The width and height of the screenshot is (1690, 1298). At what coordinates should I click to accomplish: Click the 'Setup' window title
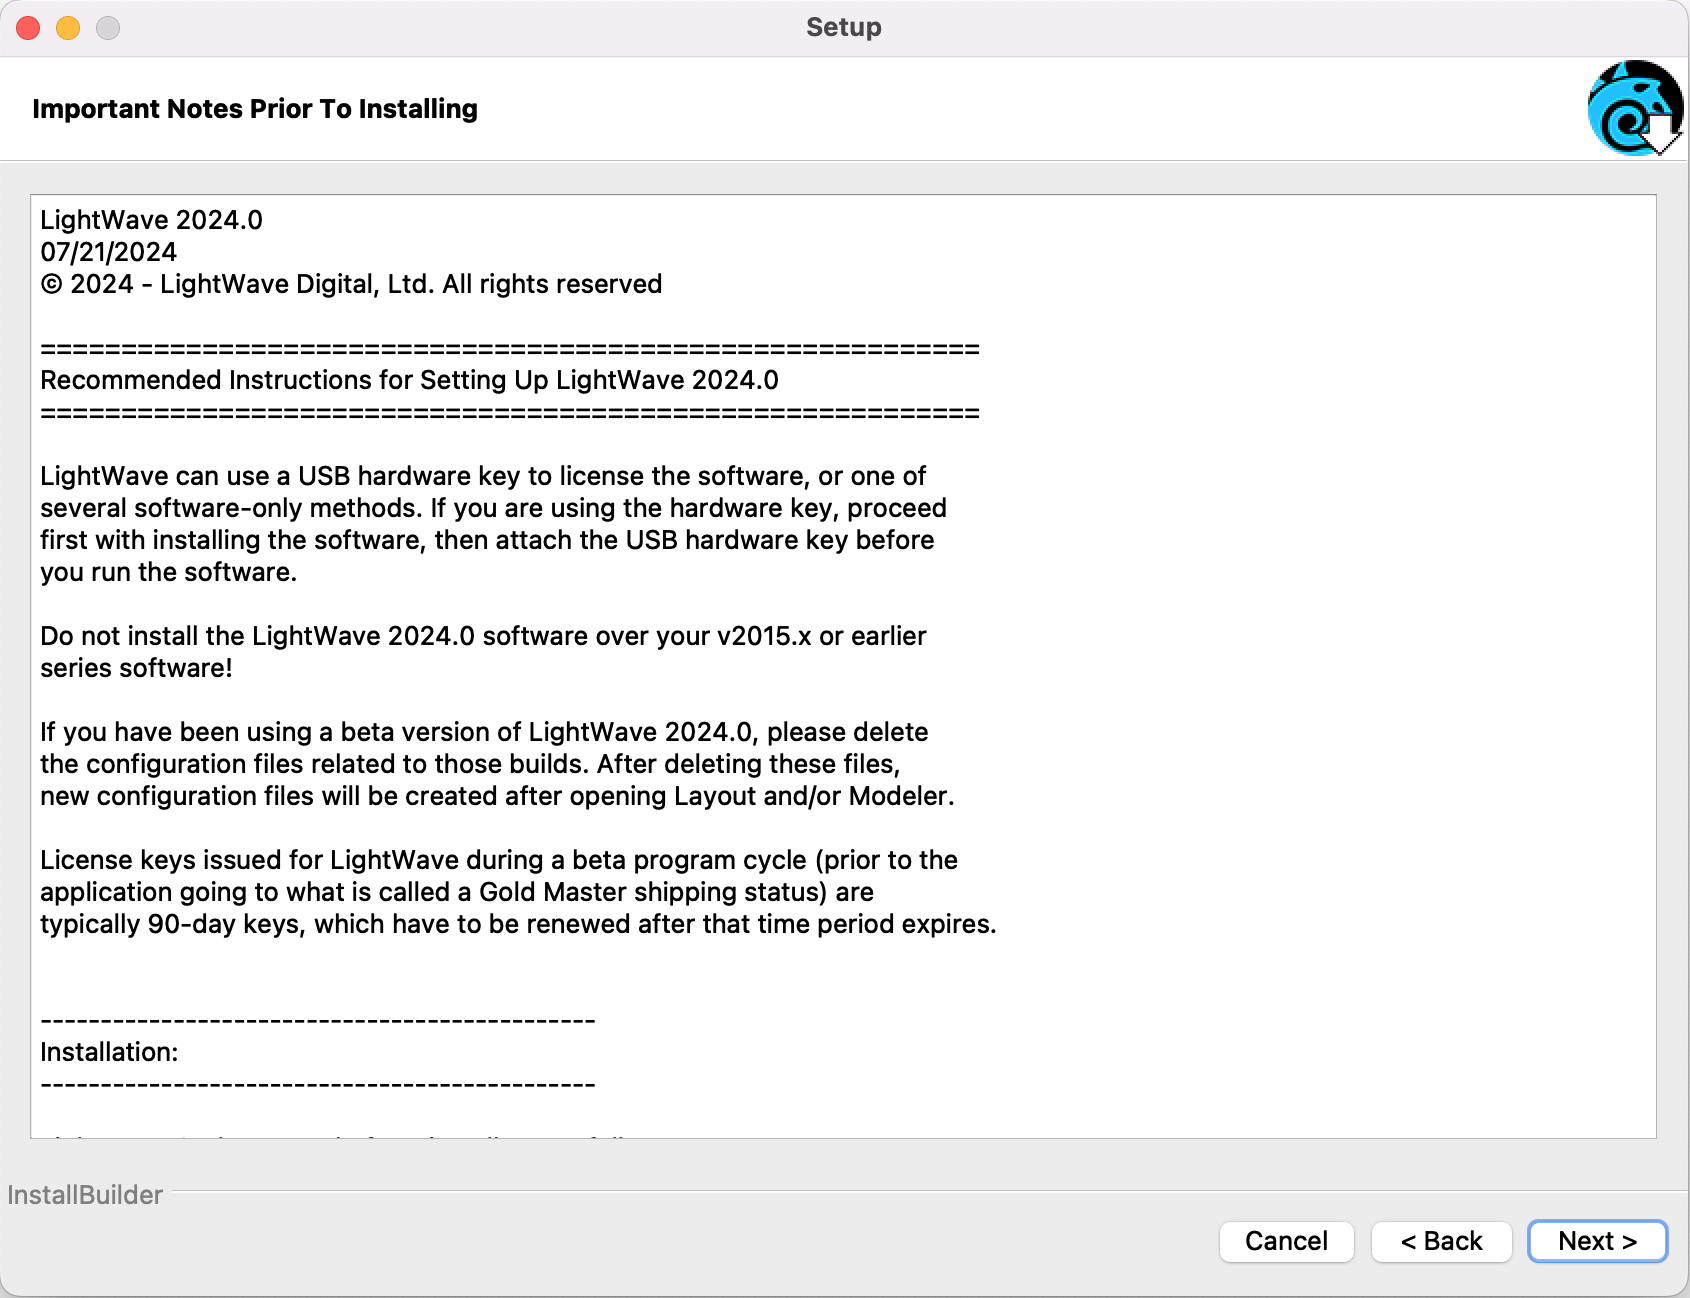click(x=844, y=27)
